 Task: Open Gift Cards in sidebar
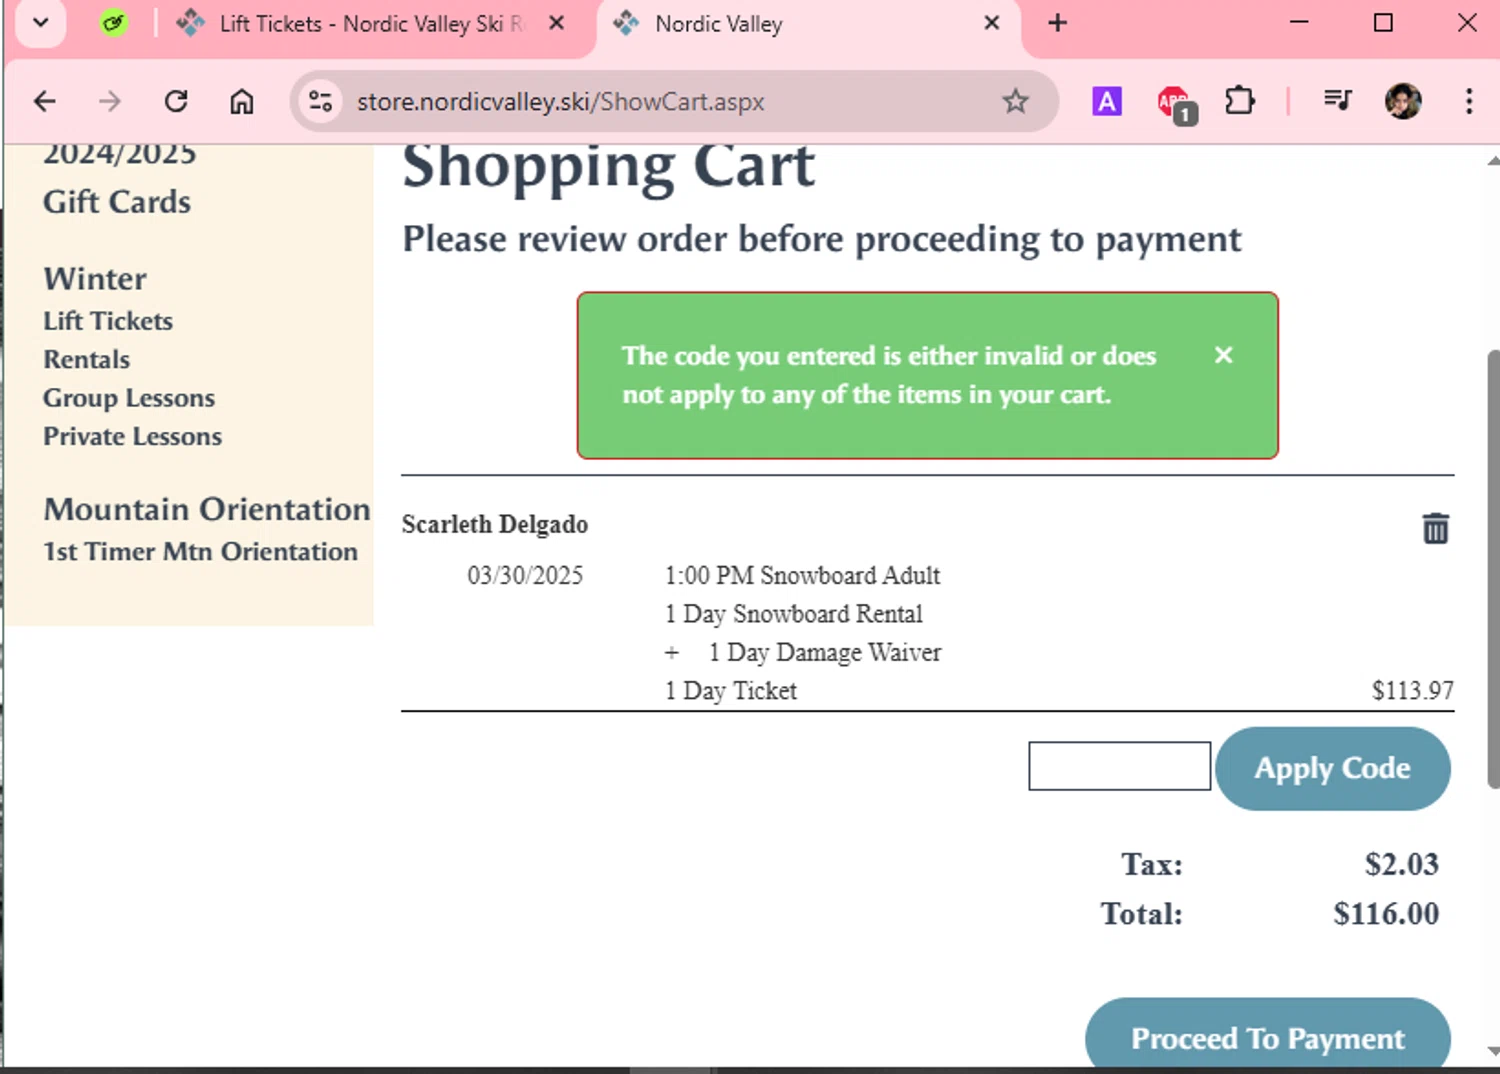117,202
